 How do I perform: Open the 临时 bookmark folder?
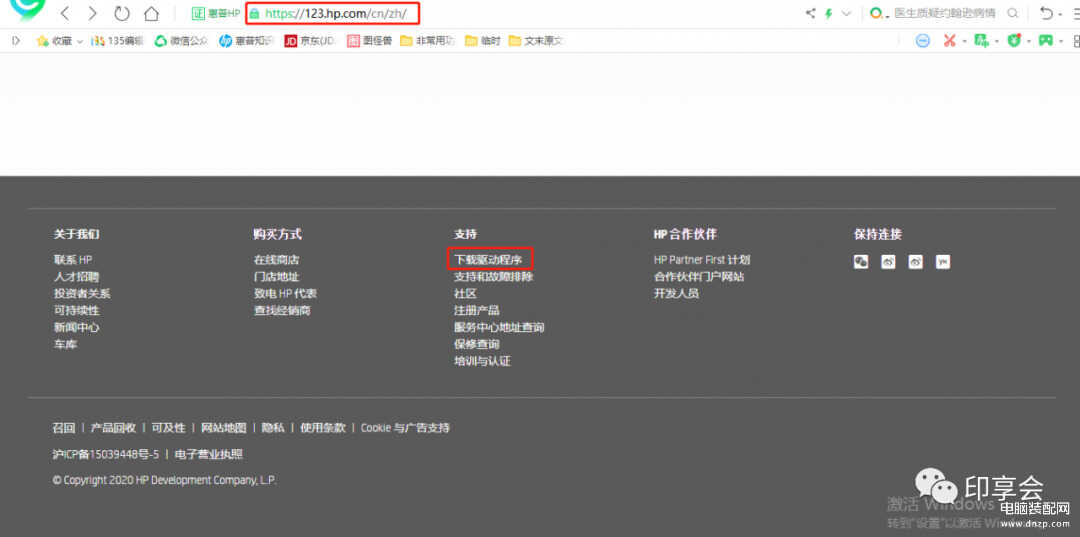(x=482, y=41)
